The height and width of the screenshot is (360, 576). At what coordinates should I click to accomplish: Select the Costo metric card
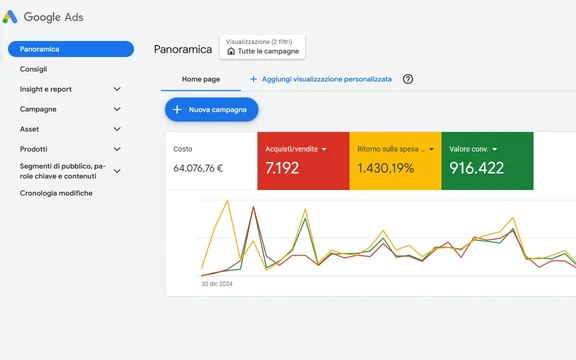[212, 161]
